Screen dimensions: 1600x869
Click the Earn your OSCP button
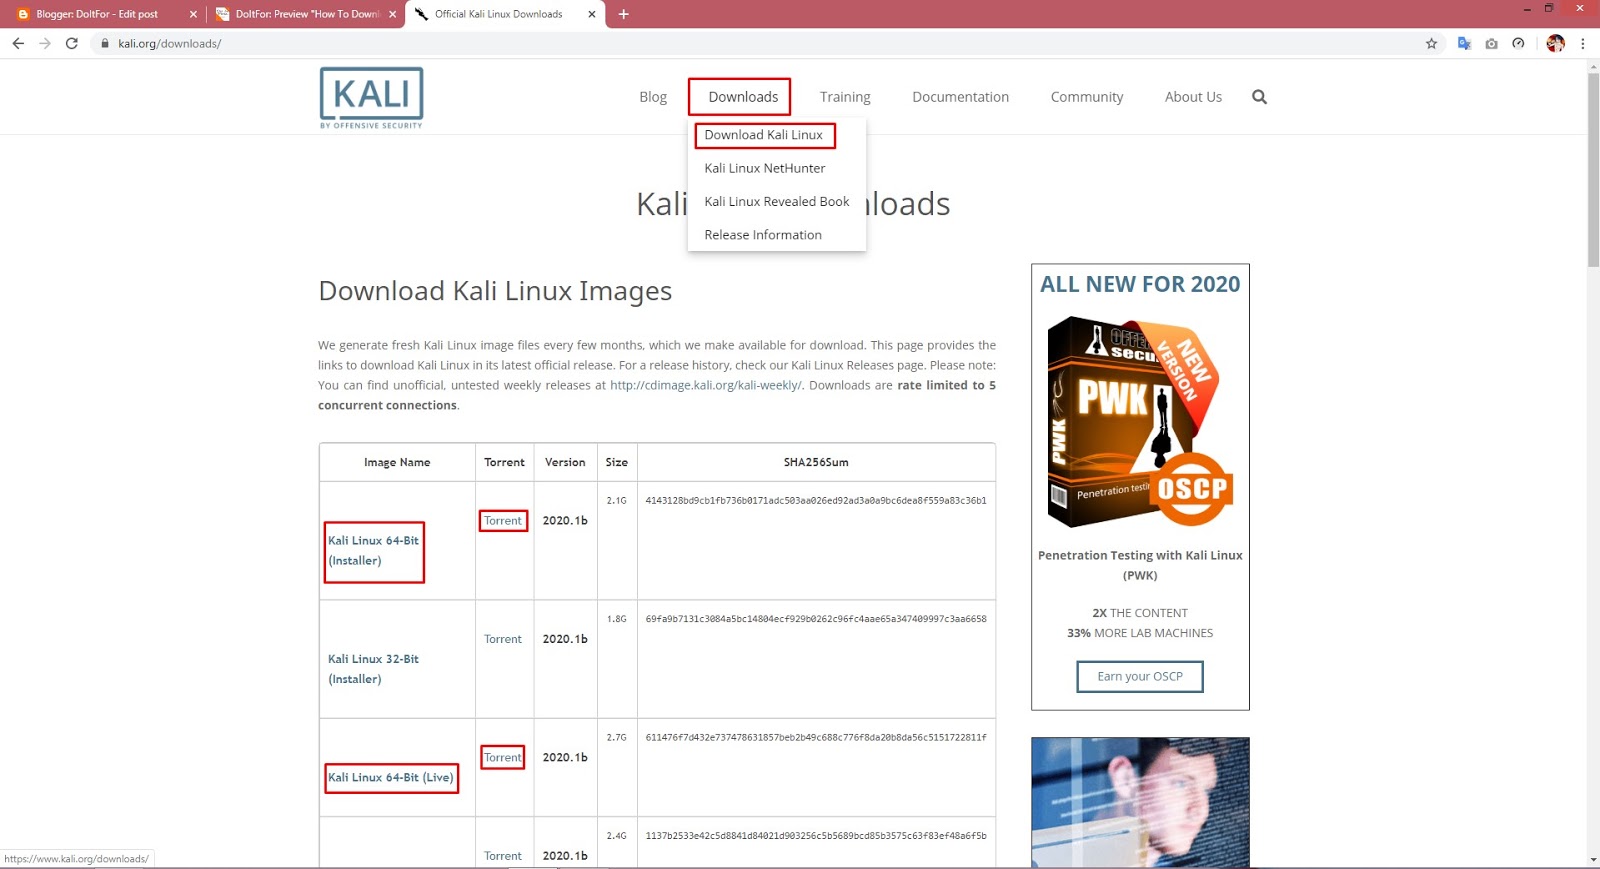tap(1140, 676)
